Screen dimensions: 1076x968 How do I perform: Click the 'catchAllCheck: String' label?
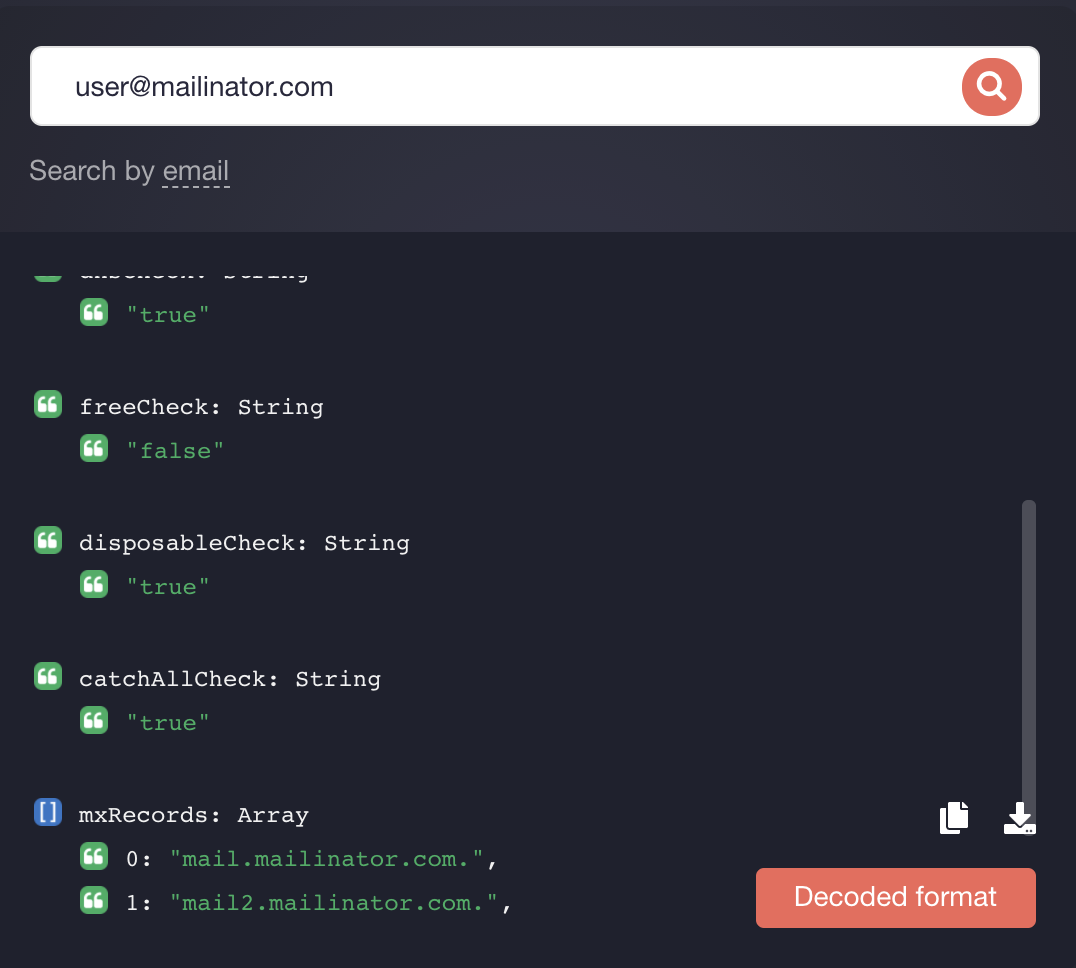pyautogui.click(x=230, y=678)
